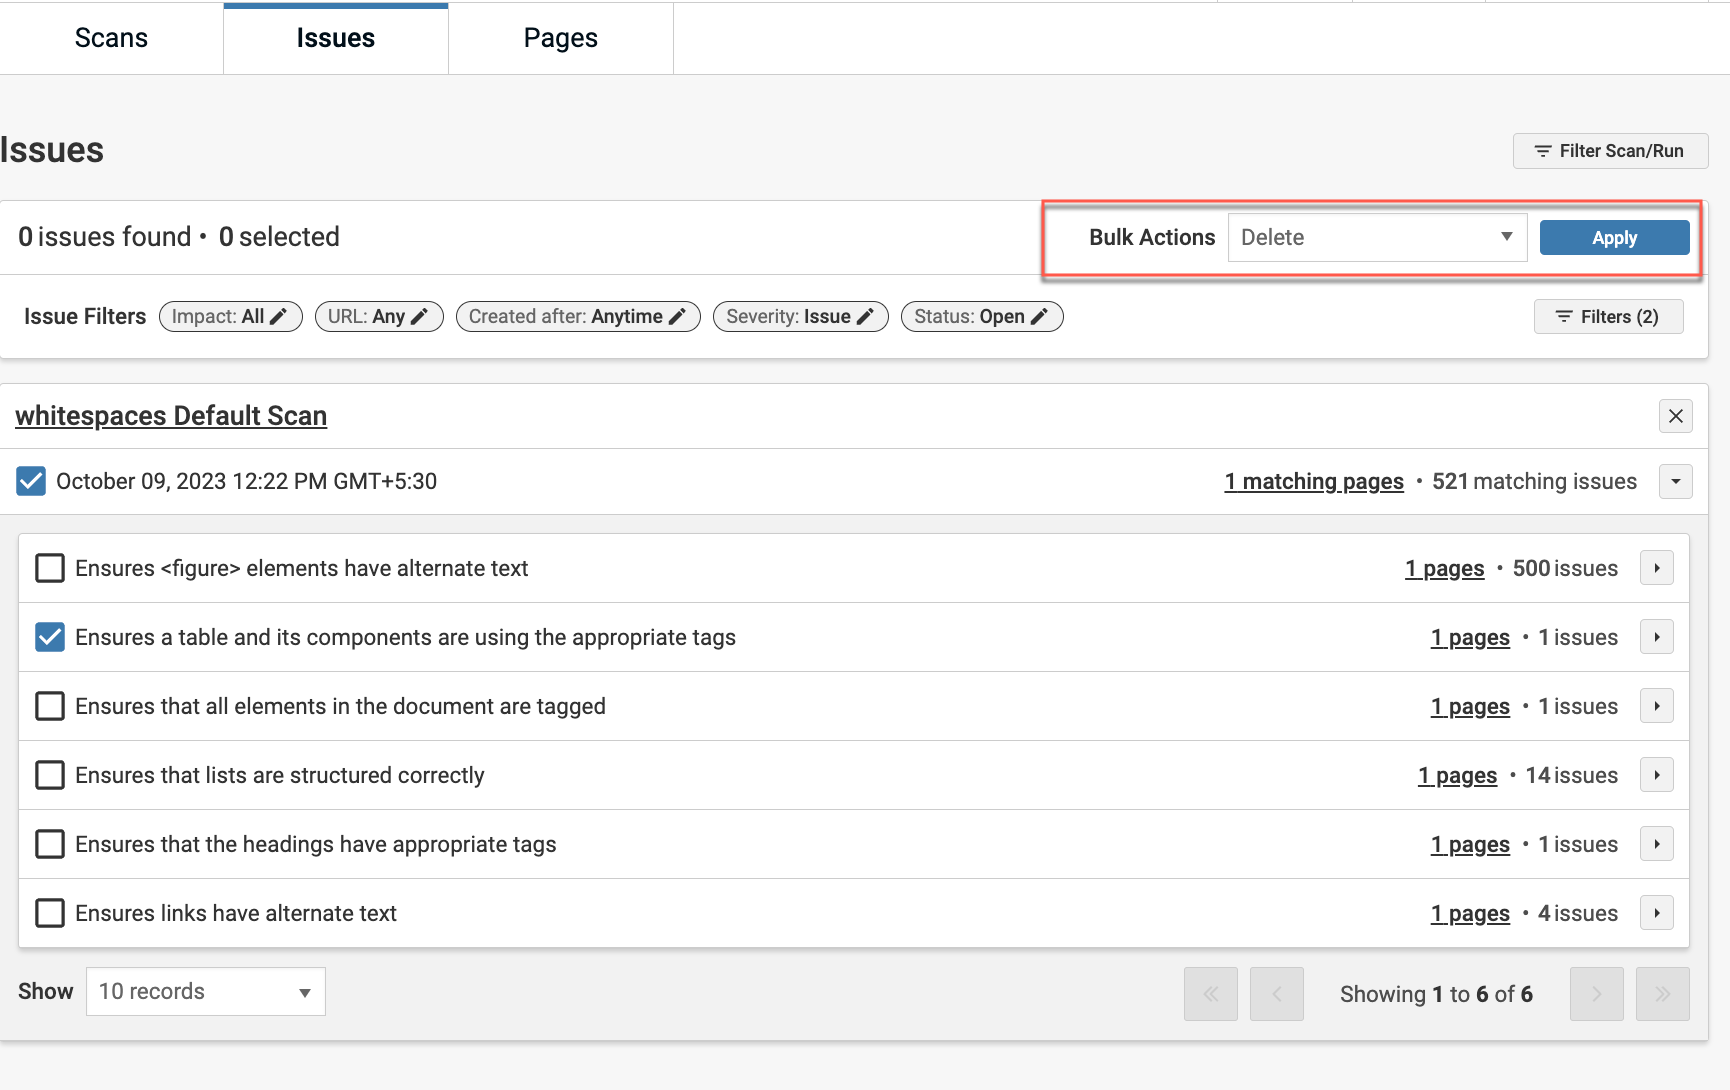Expand the lists structured correctly row
The width and height of the screenshot is (1730, 1090).
pyautogui.click(x=1656, y=775)
